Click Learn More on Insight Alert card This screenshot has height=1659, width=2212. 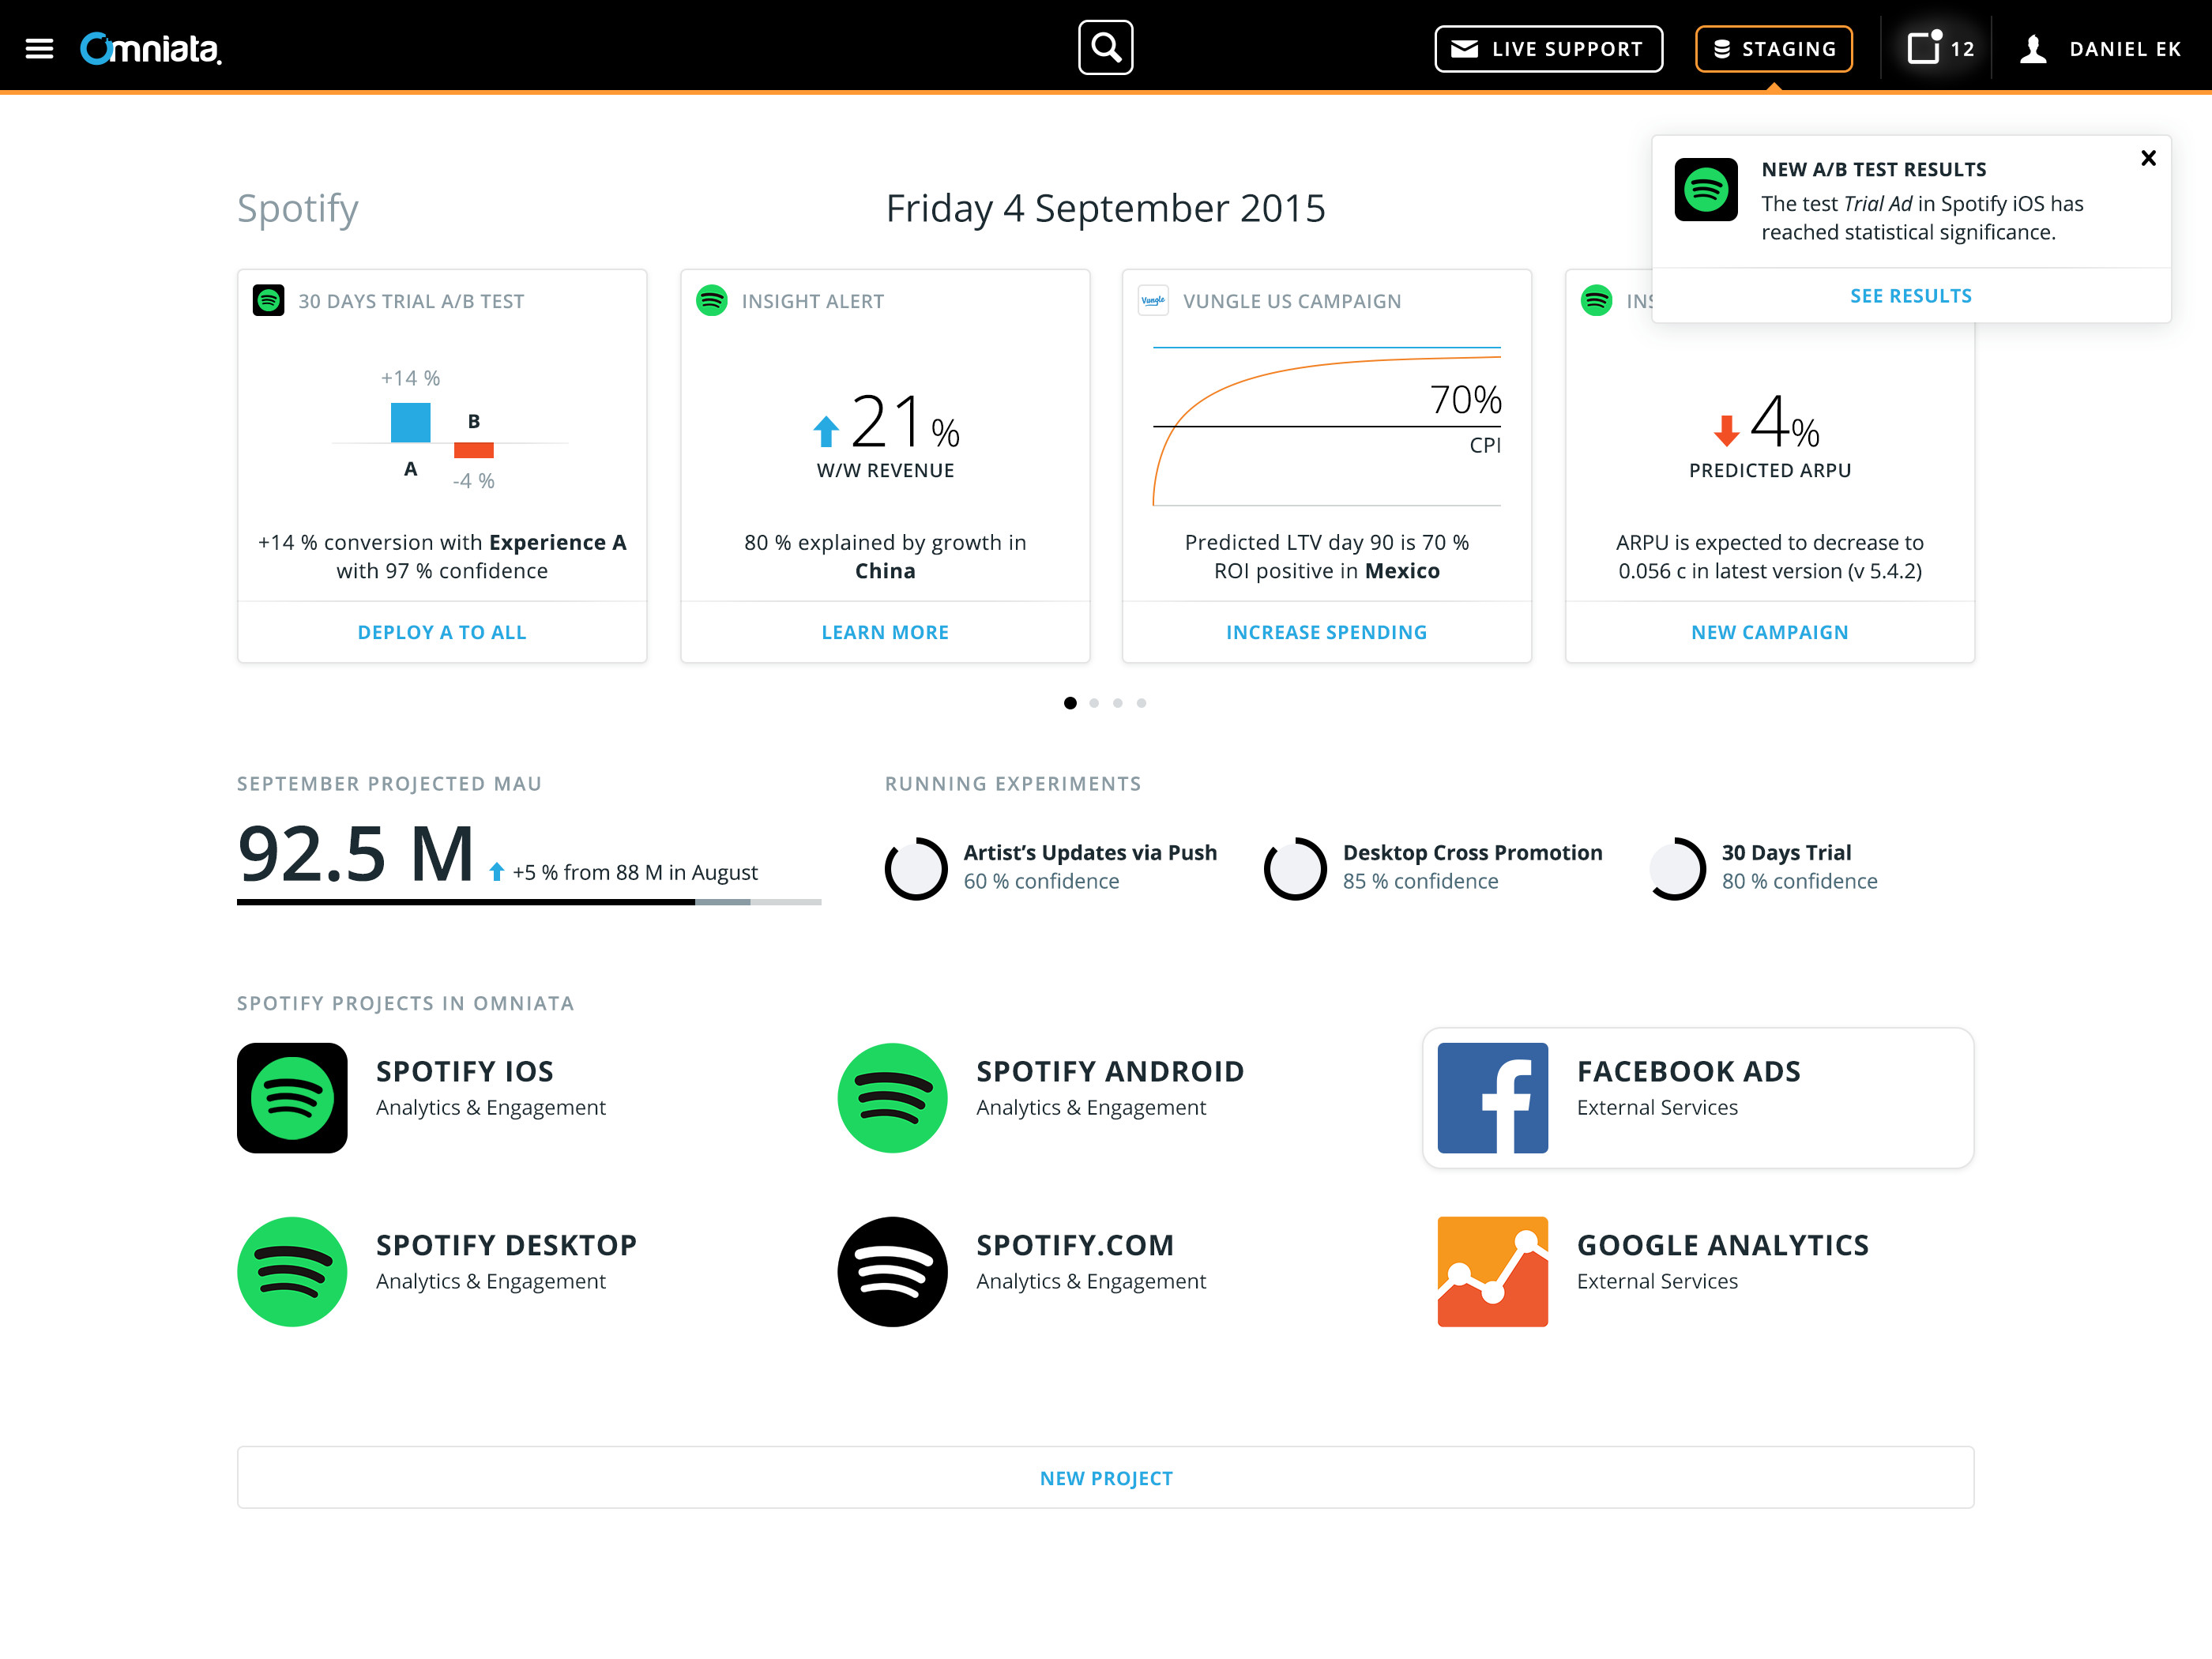click(885, 632)
